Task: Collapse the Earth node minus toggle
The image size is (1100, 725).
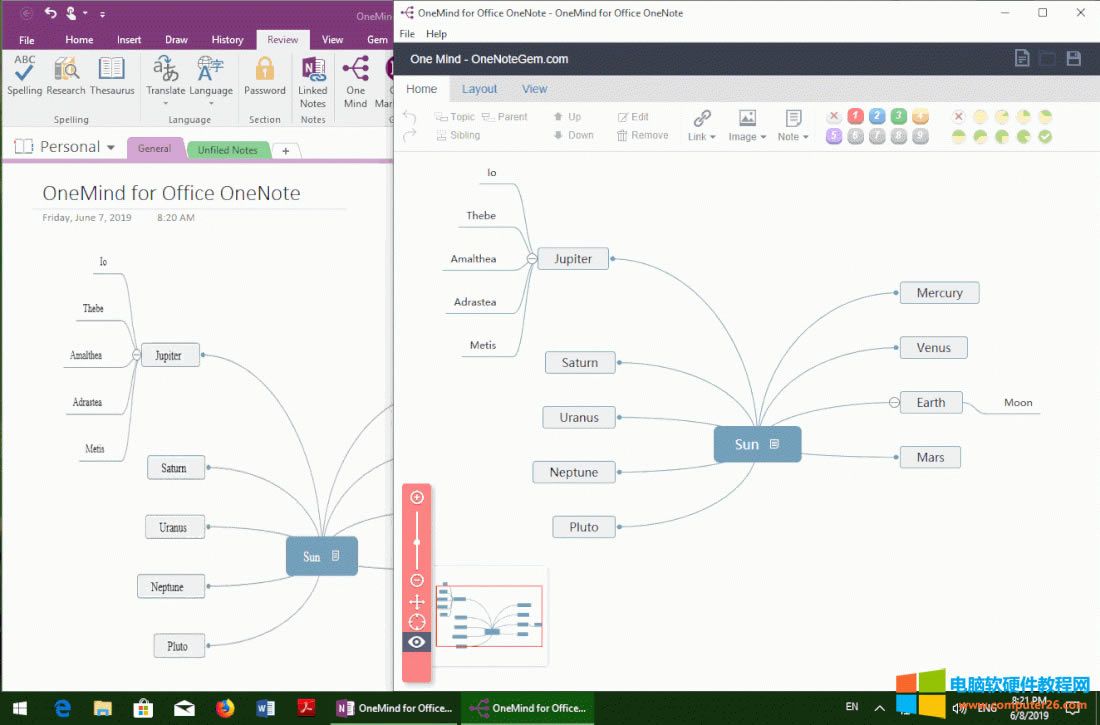Action: [x=894, y=403]
